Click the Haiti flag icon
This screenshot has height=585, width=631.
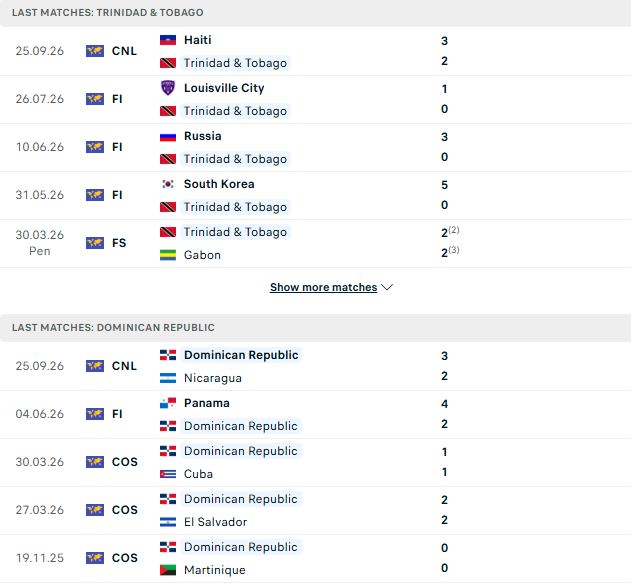click(x=168, y=40)
